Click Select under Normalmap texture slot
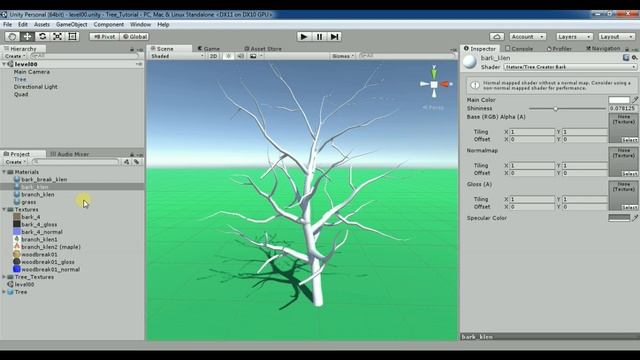The image size is (640, 360). (x=629, y=174)
